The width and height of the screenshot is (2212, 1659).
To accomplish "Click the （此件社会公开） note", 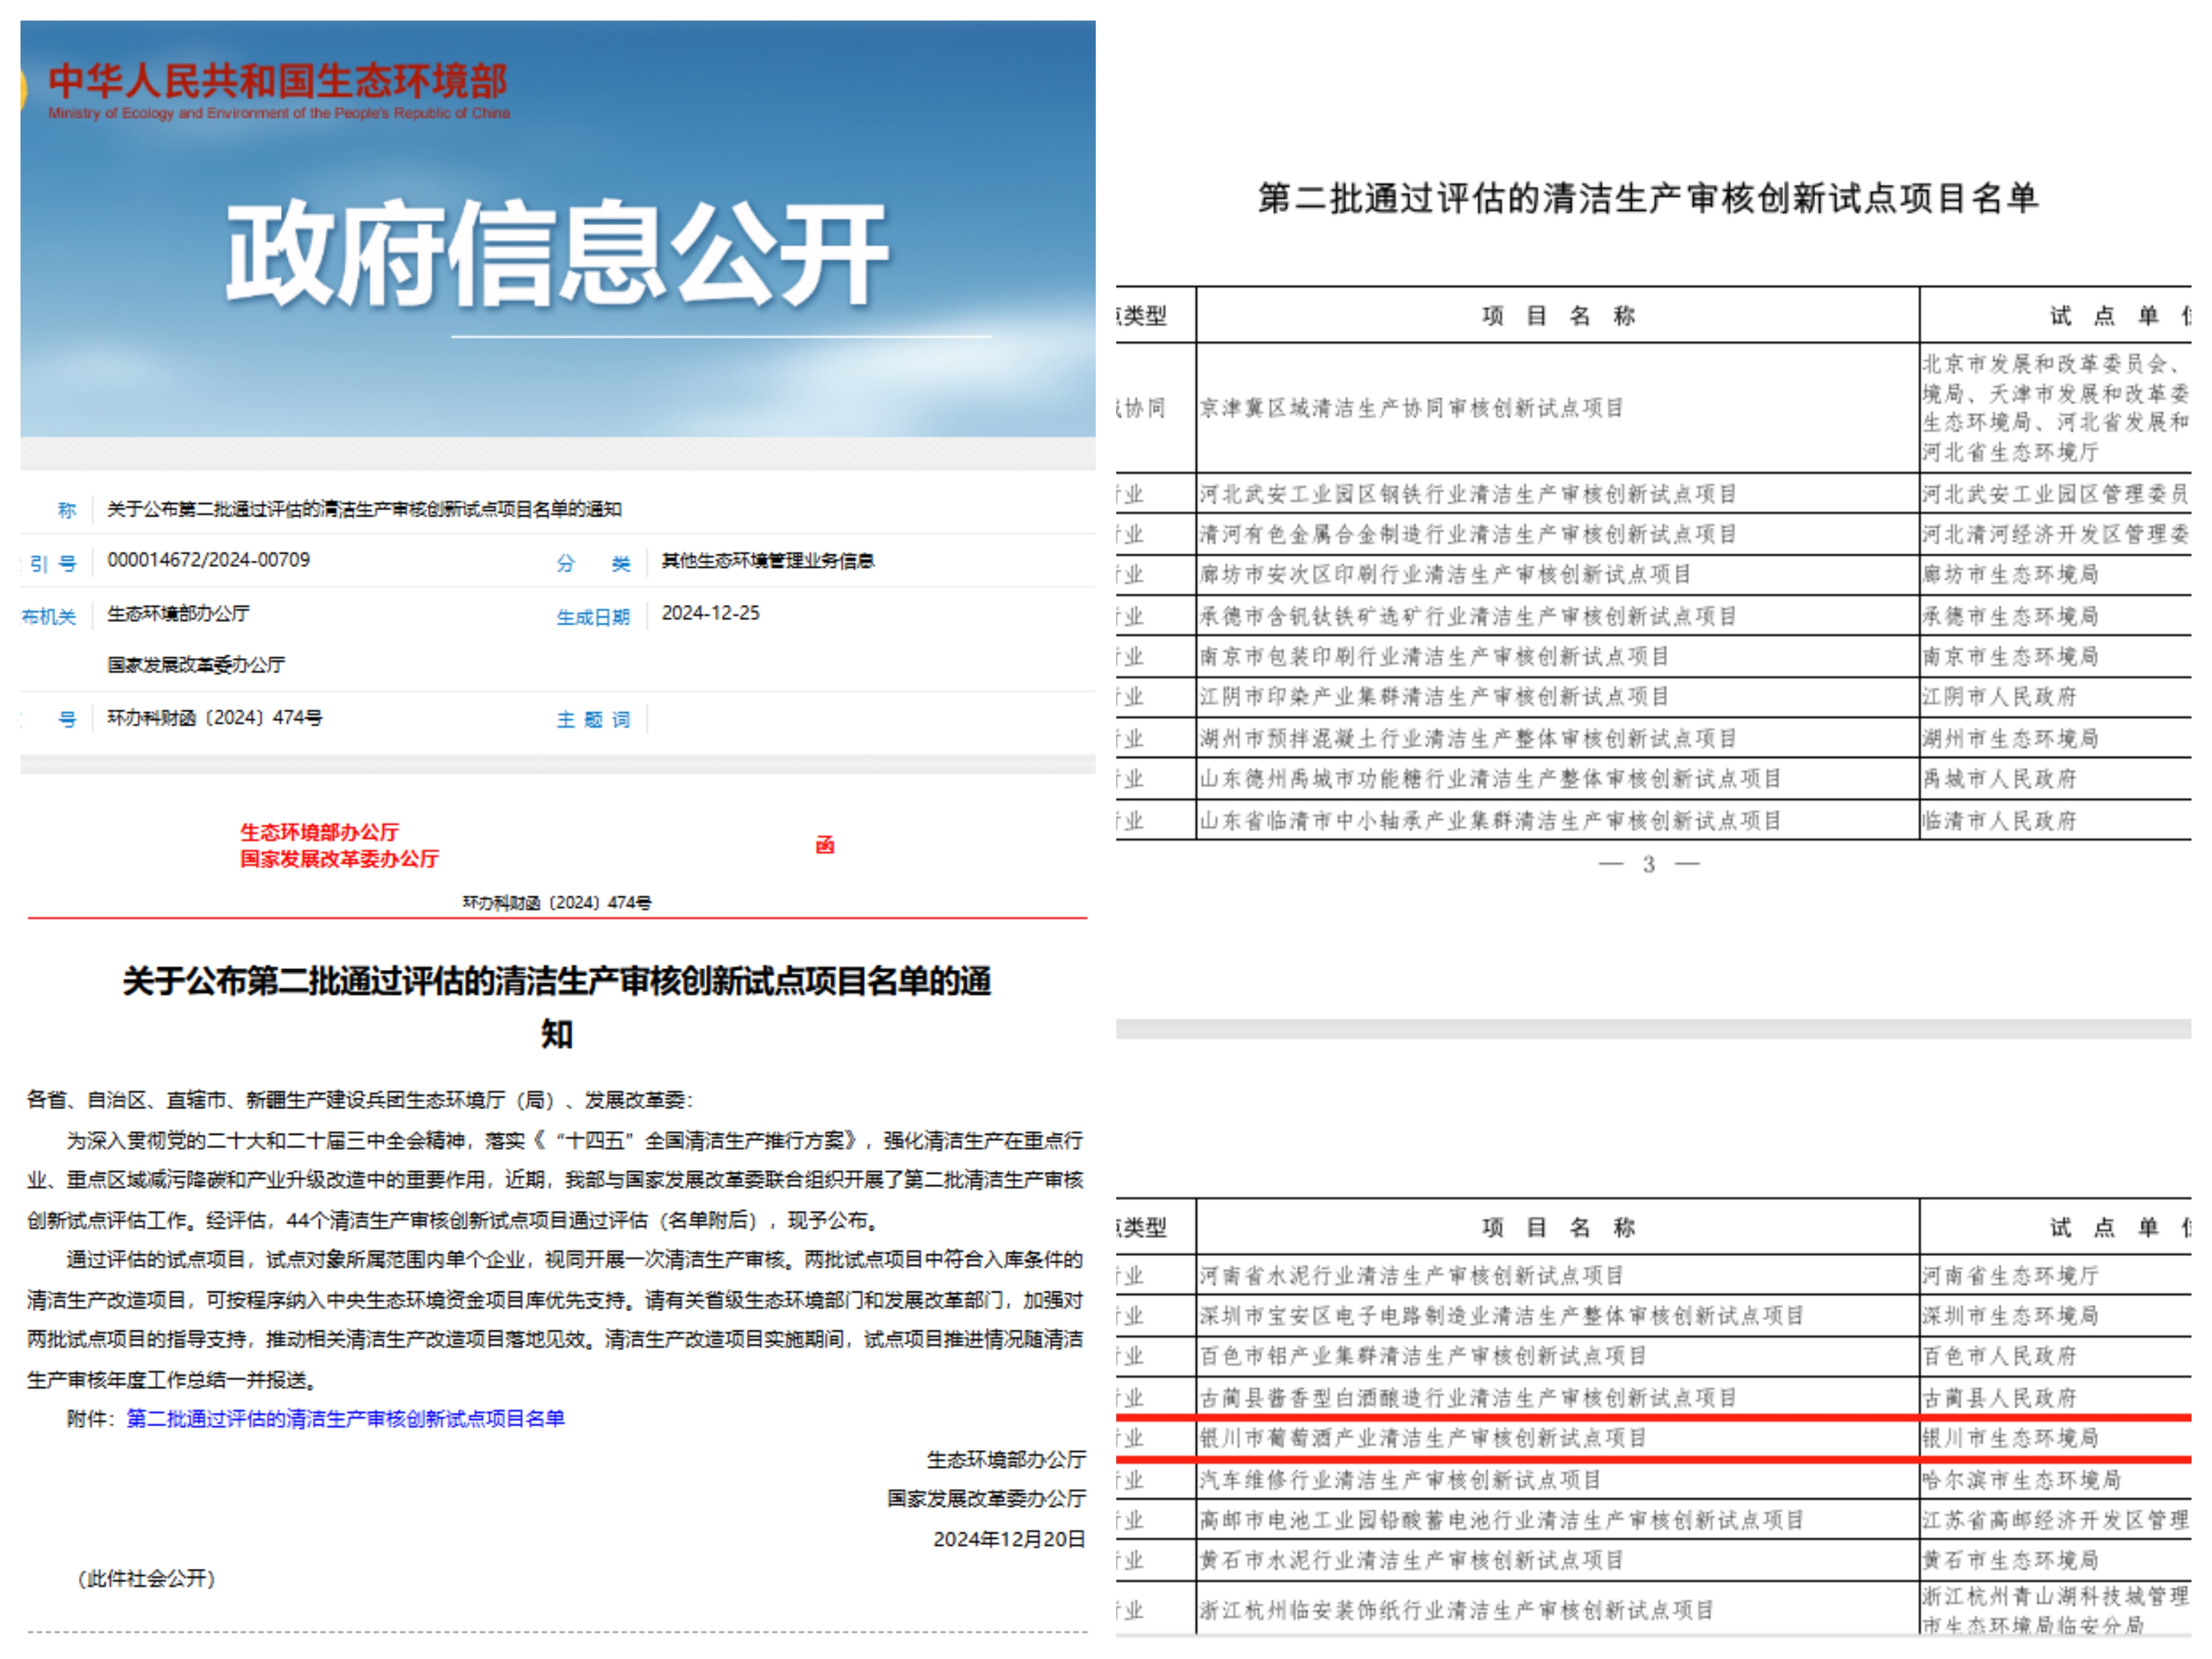I will tap(146, 1579).
